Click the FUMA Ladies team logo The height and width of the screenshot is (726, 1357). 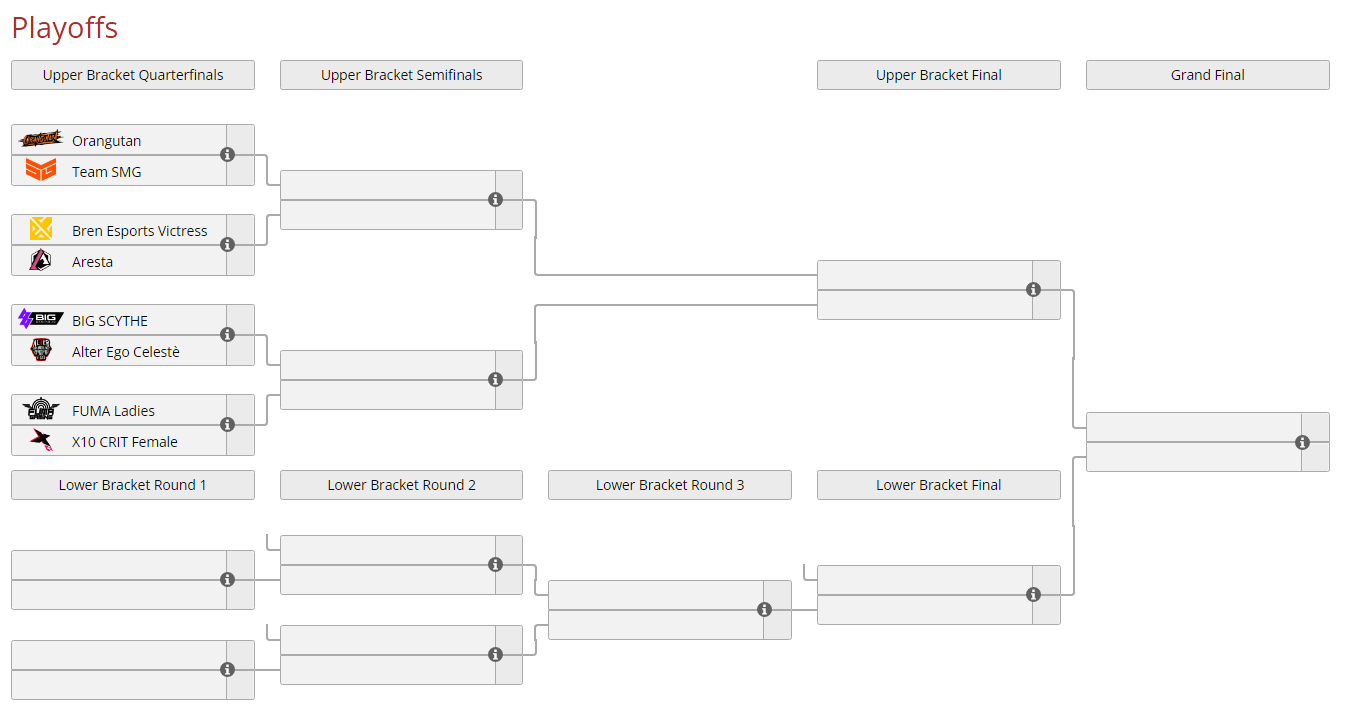click(40, 410)
